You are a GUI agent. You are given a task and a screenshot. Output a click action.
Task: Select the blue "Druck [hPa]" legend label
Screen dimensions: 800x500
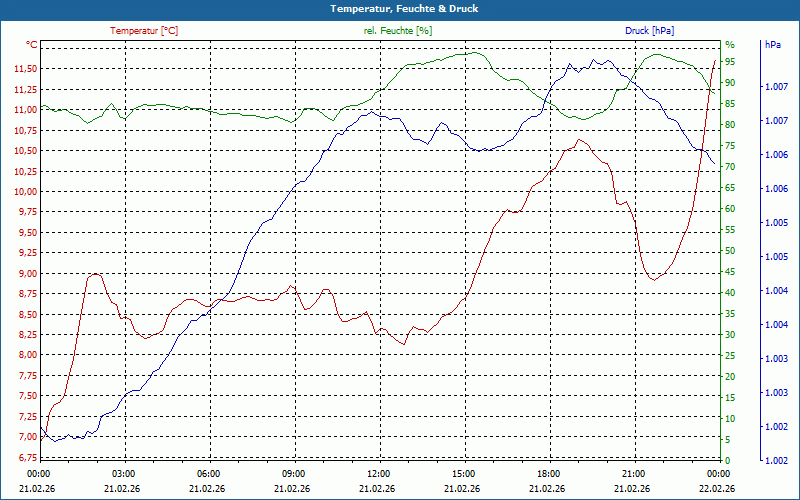point(649,31)
